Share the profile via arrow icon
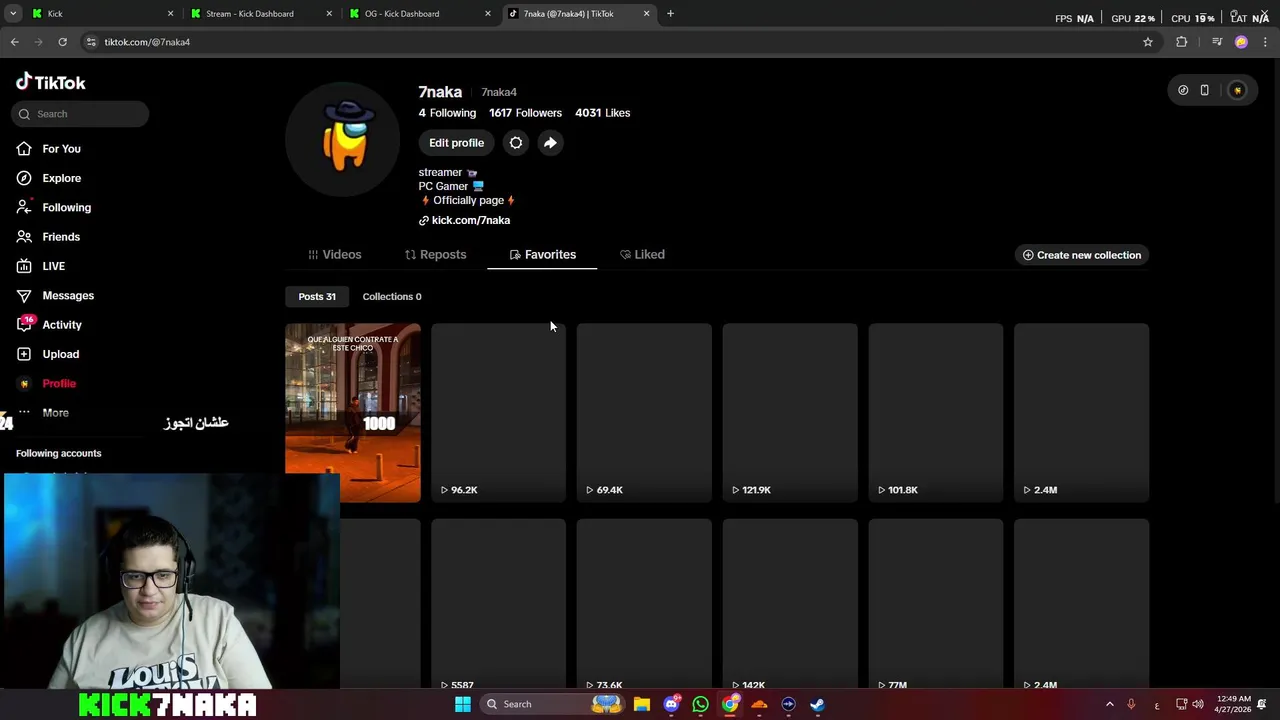This screenshot has height=720, width=1280. 550,143
